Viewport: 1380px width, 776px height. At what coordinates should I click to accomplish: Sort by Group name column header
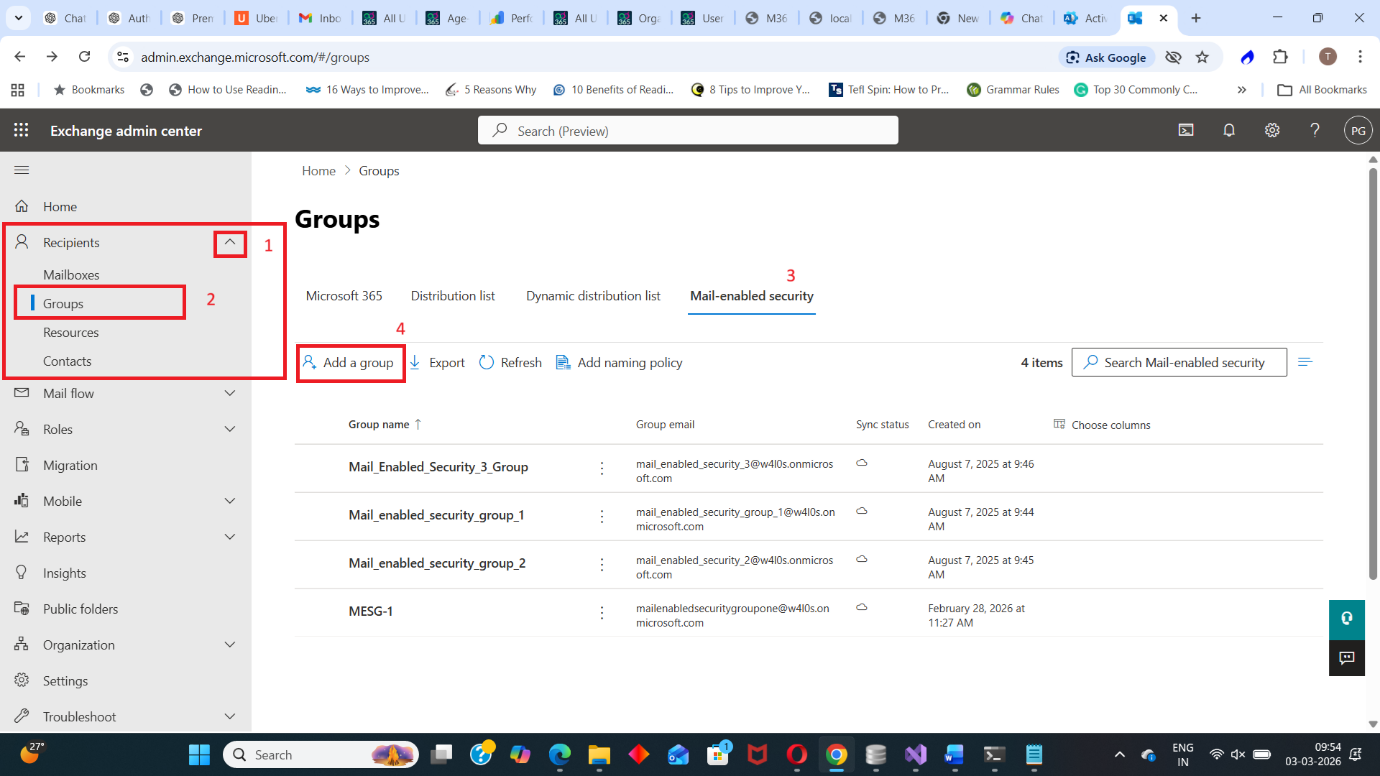pyautogui.click(x=379, y=425)
